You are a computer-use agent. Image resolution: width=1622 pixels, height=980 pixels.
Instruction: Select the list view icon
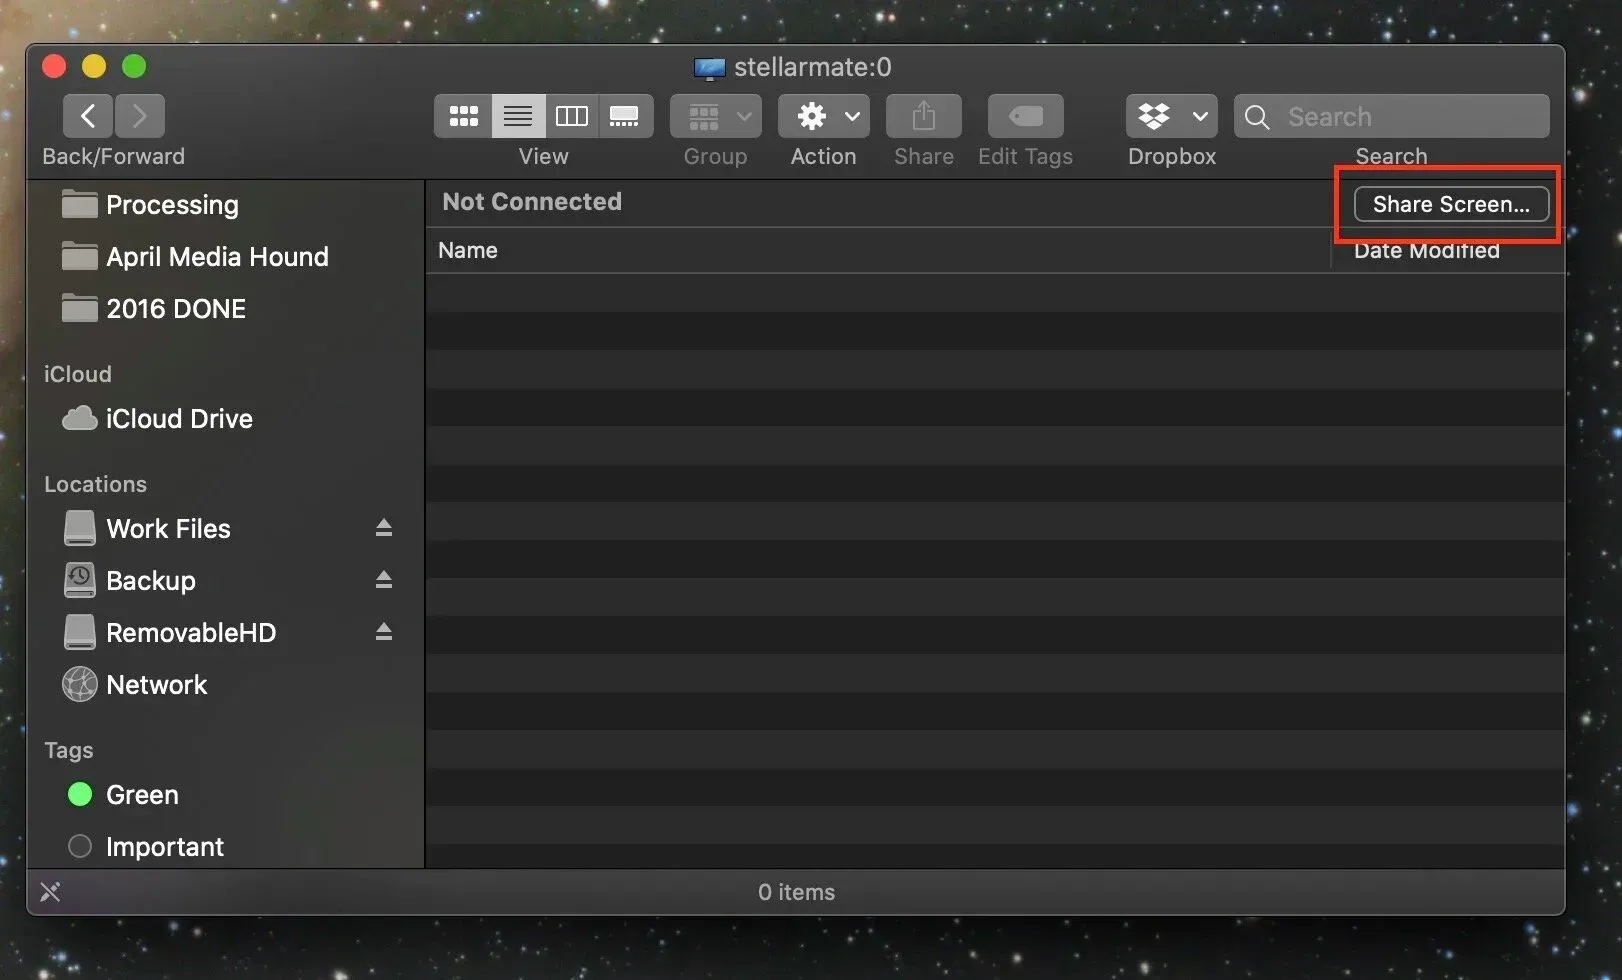pos(517,115)
